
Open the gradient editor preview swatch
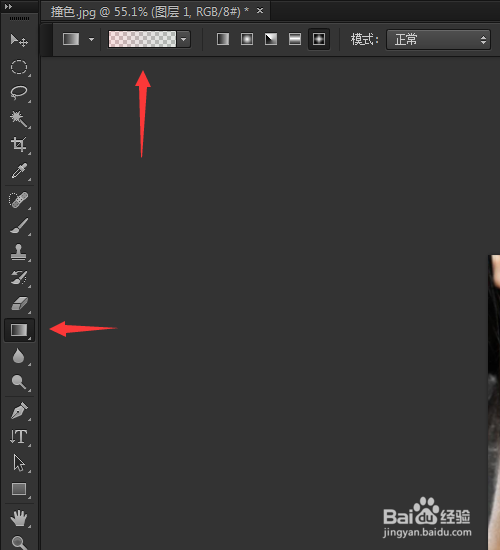coord(142,39)
